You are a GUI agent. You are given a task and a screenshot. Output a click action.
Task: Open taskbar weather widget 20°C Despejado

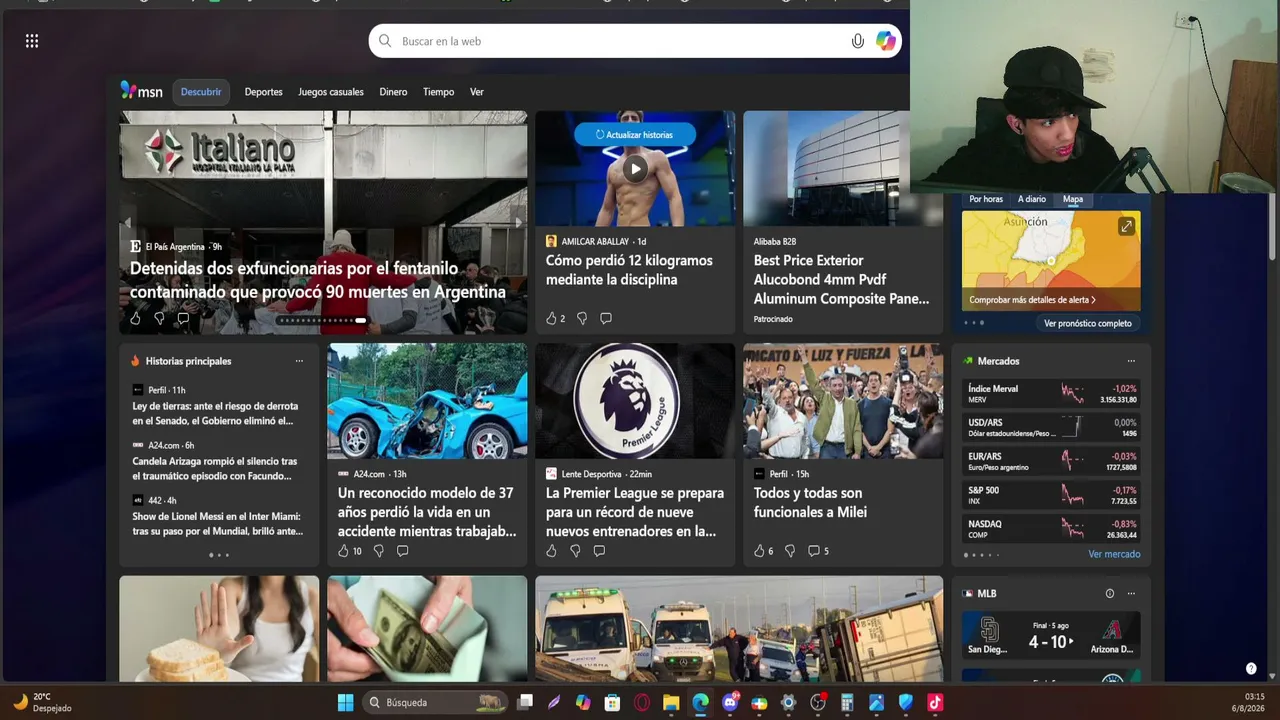pyautogui.click(x=42, y=703)
